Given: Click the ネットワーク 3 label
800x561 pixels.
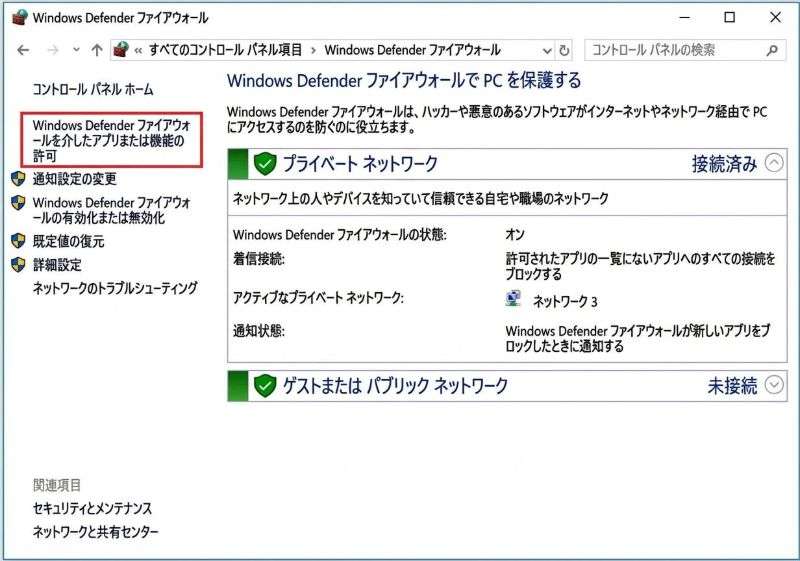Looking at the screenshot, I should pos(565,301).
